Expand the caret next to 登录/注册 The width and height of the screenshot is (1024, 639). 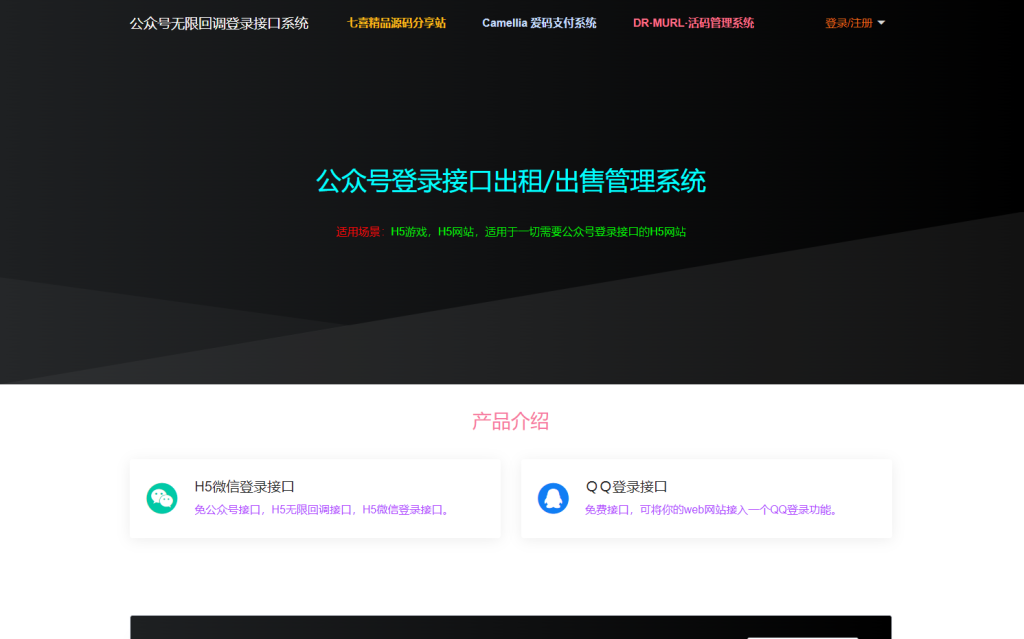(881, 22)
